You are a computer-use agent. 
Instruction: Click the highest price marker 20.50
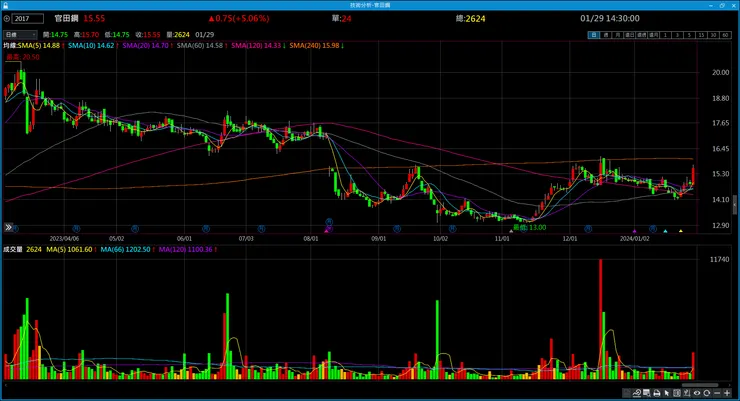click(23, 57)
